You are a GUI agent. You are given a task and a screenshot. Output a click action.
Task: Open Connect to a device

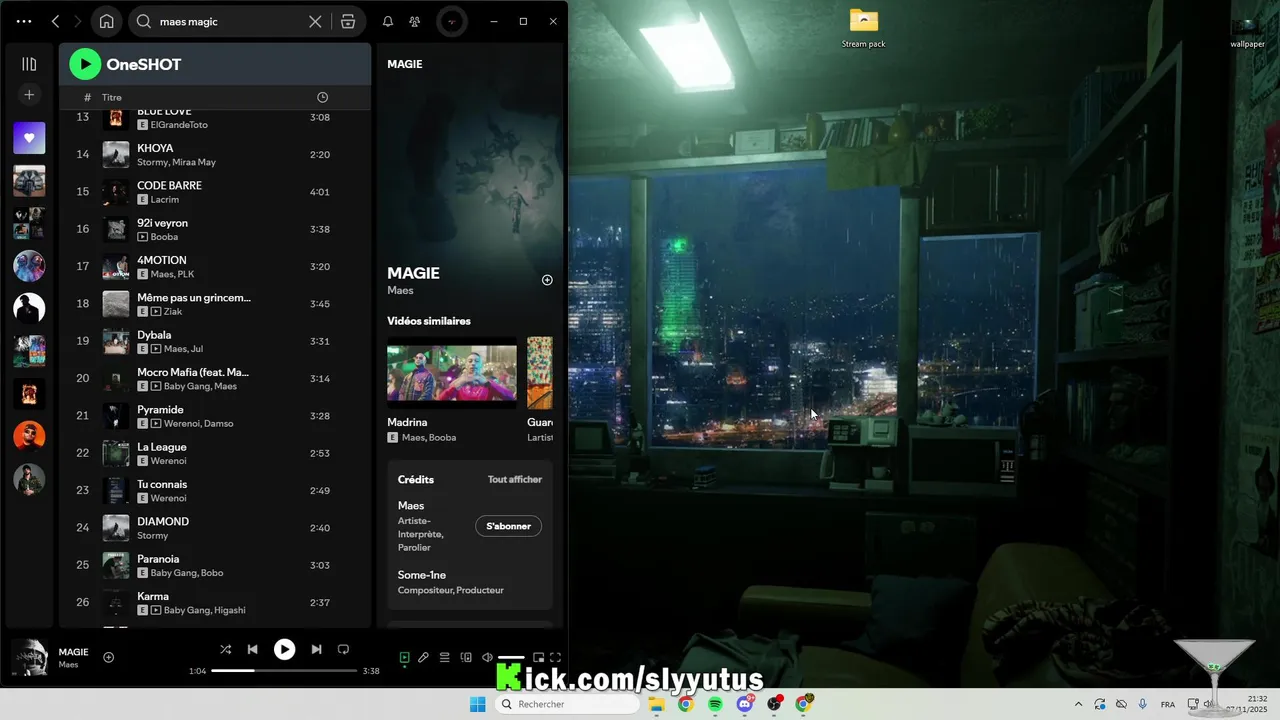pos(466,657)
